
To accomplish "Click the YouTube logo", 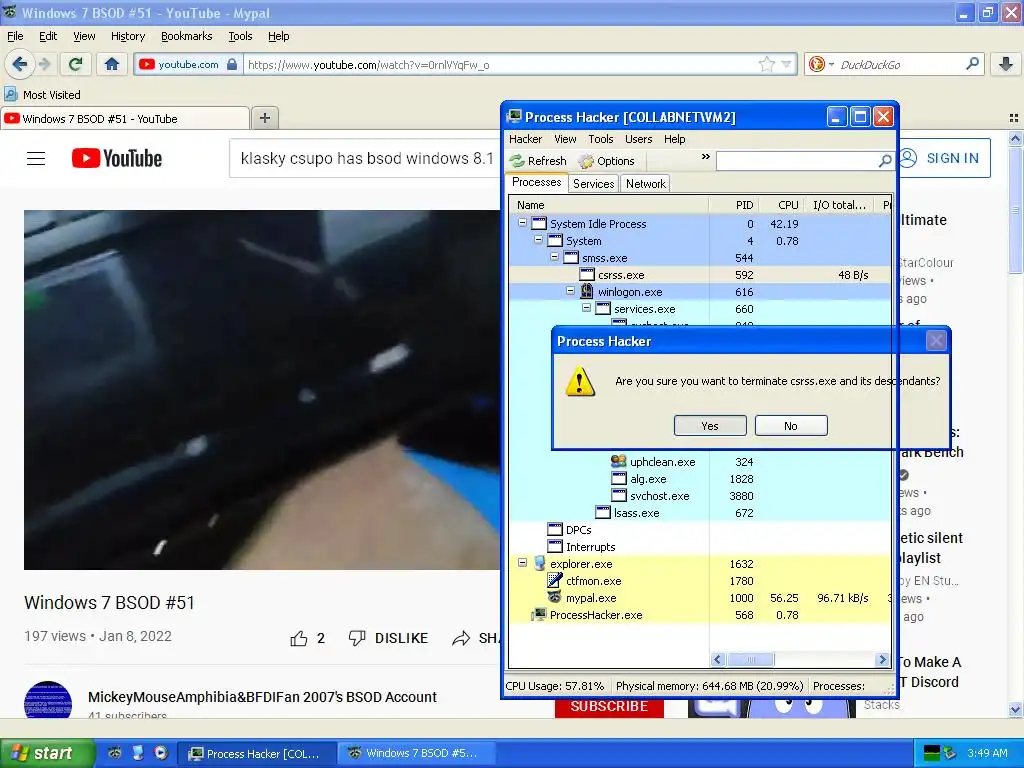I will [x=117, y=159].
